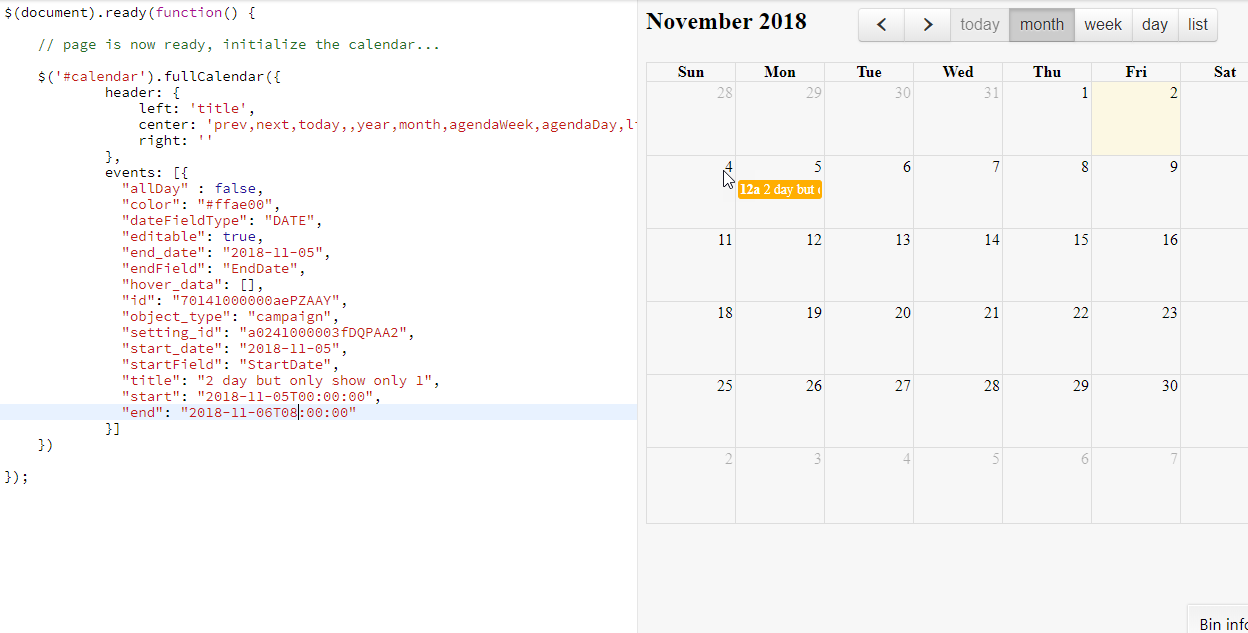Screen dimensions: 1248x633
Task: Click the November 16 calendar cell
Action: click(1135, 265)
